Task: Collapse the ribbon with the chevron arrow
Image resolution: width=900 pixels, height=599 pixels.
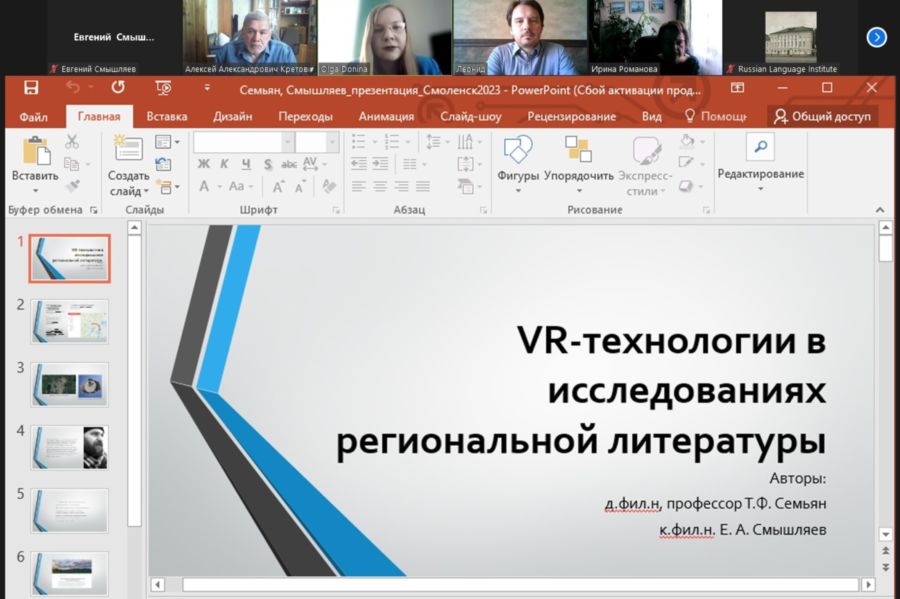Action: click(x=880, y=210)
